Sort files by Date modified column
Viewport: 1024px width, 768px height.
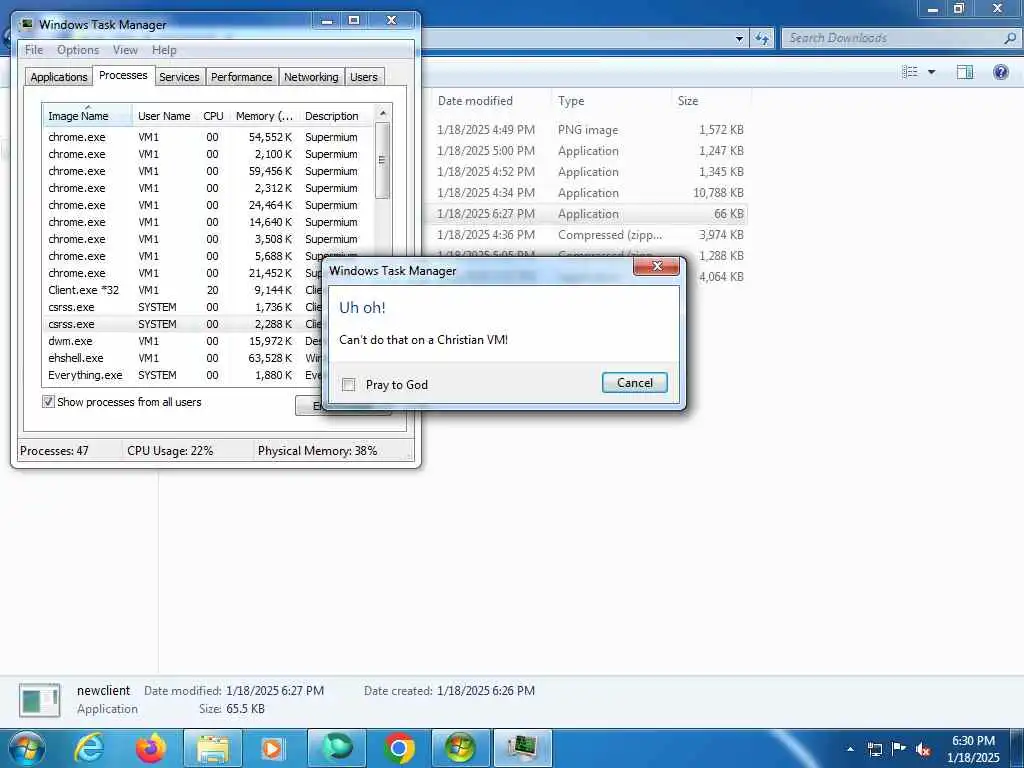(490, 101)
